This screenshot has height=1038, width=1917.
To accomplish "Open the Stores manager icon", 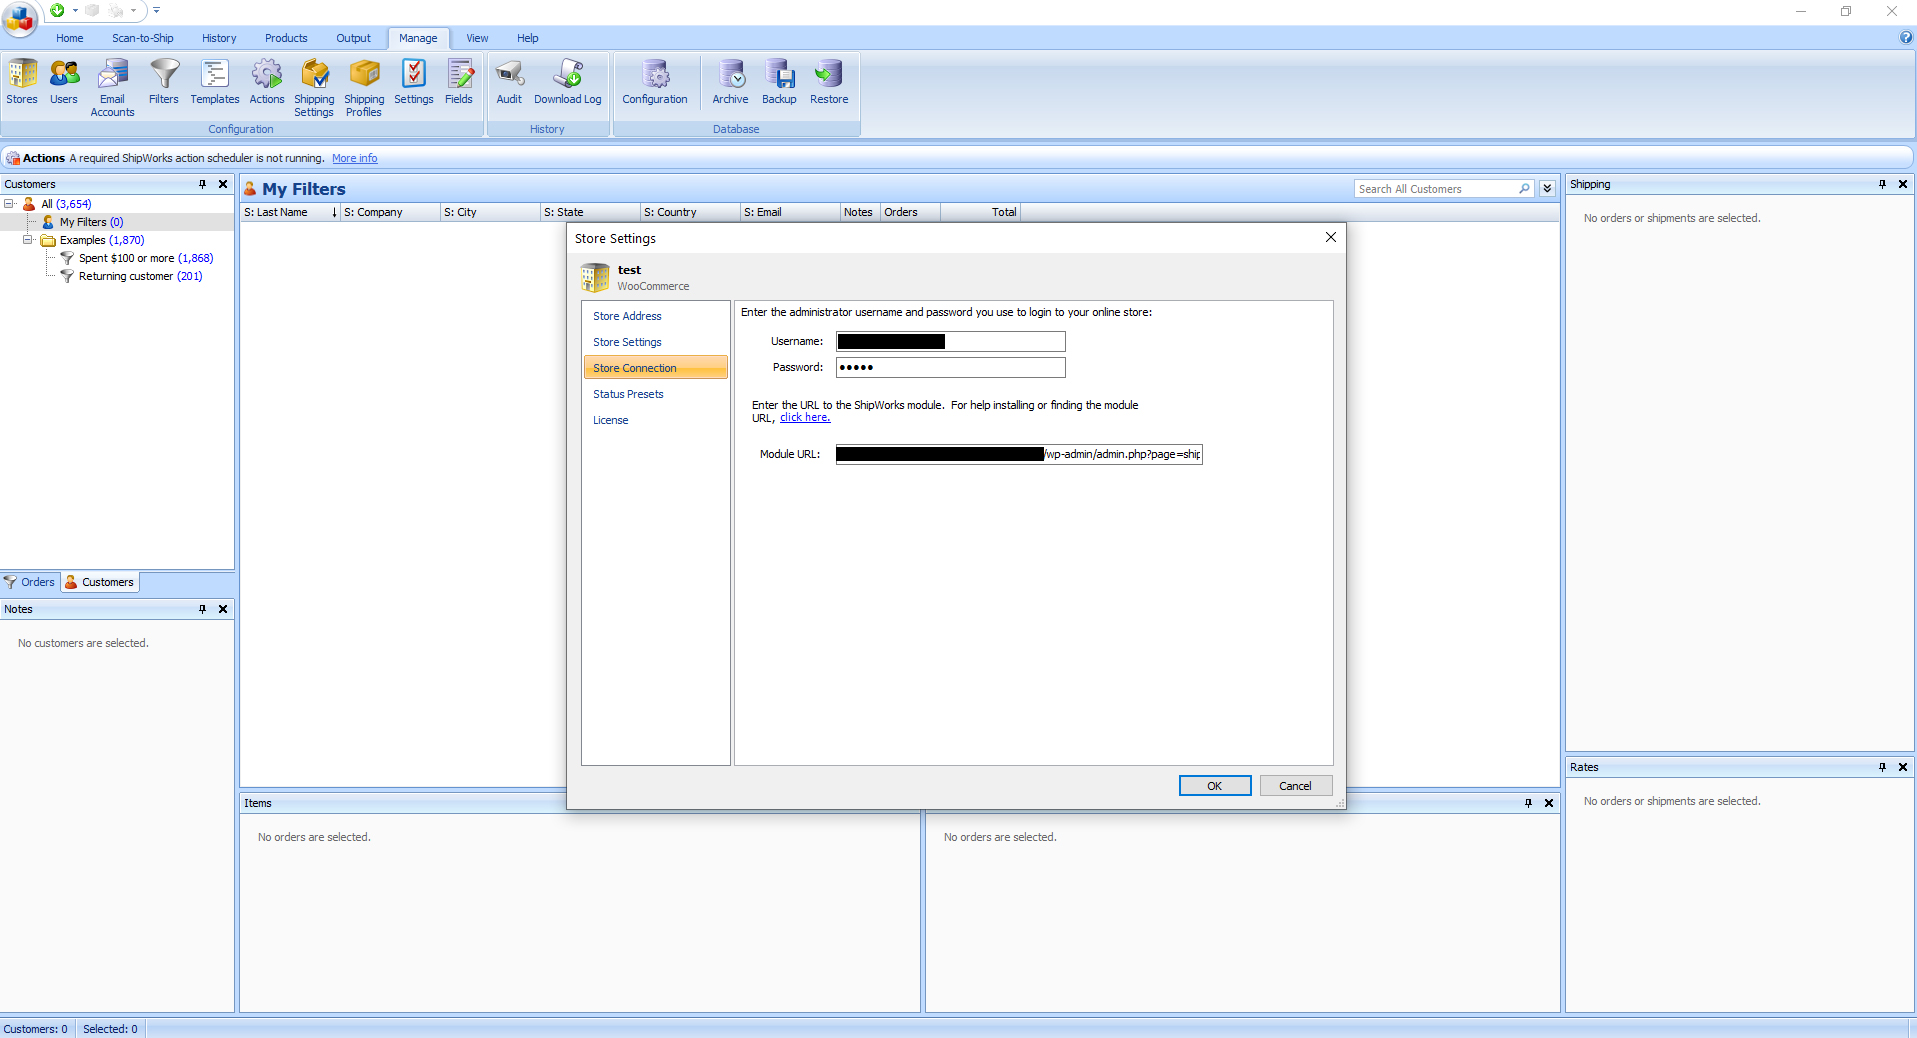I will (x=22, y=82).
